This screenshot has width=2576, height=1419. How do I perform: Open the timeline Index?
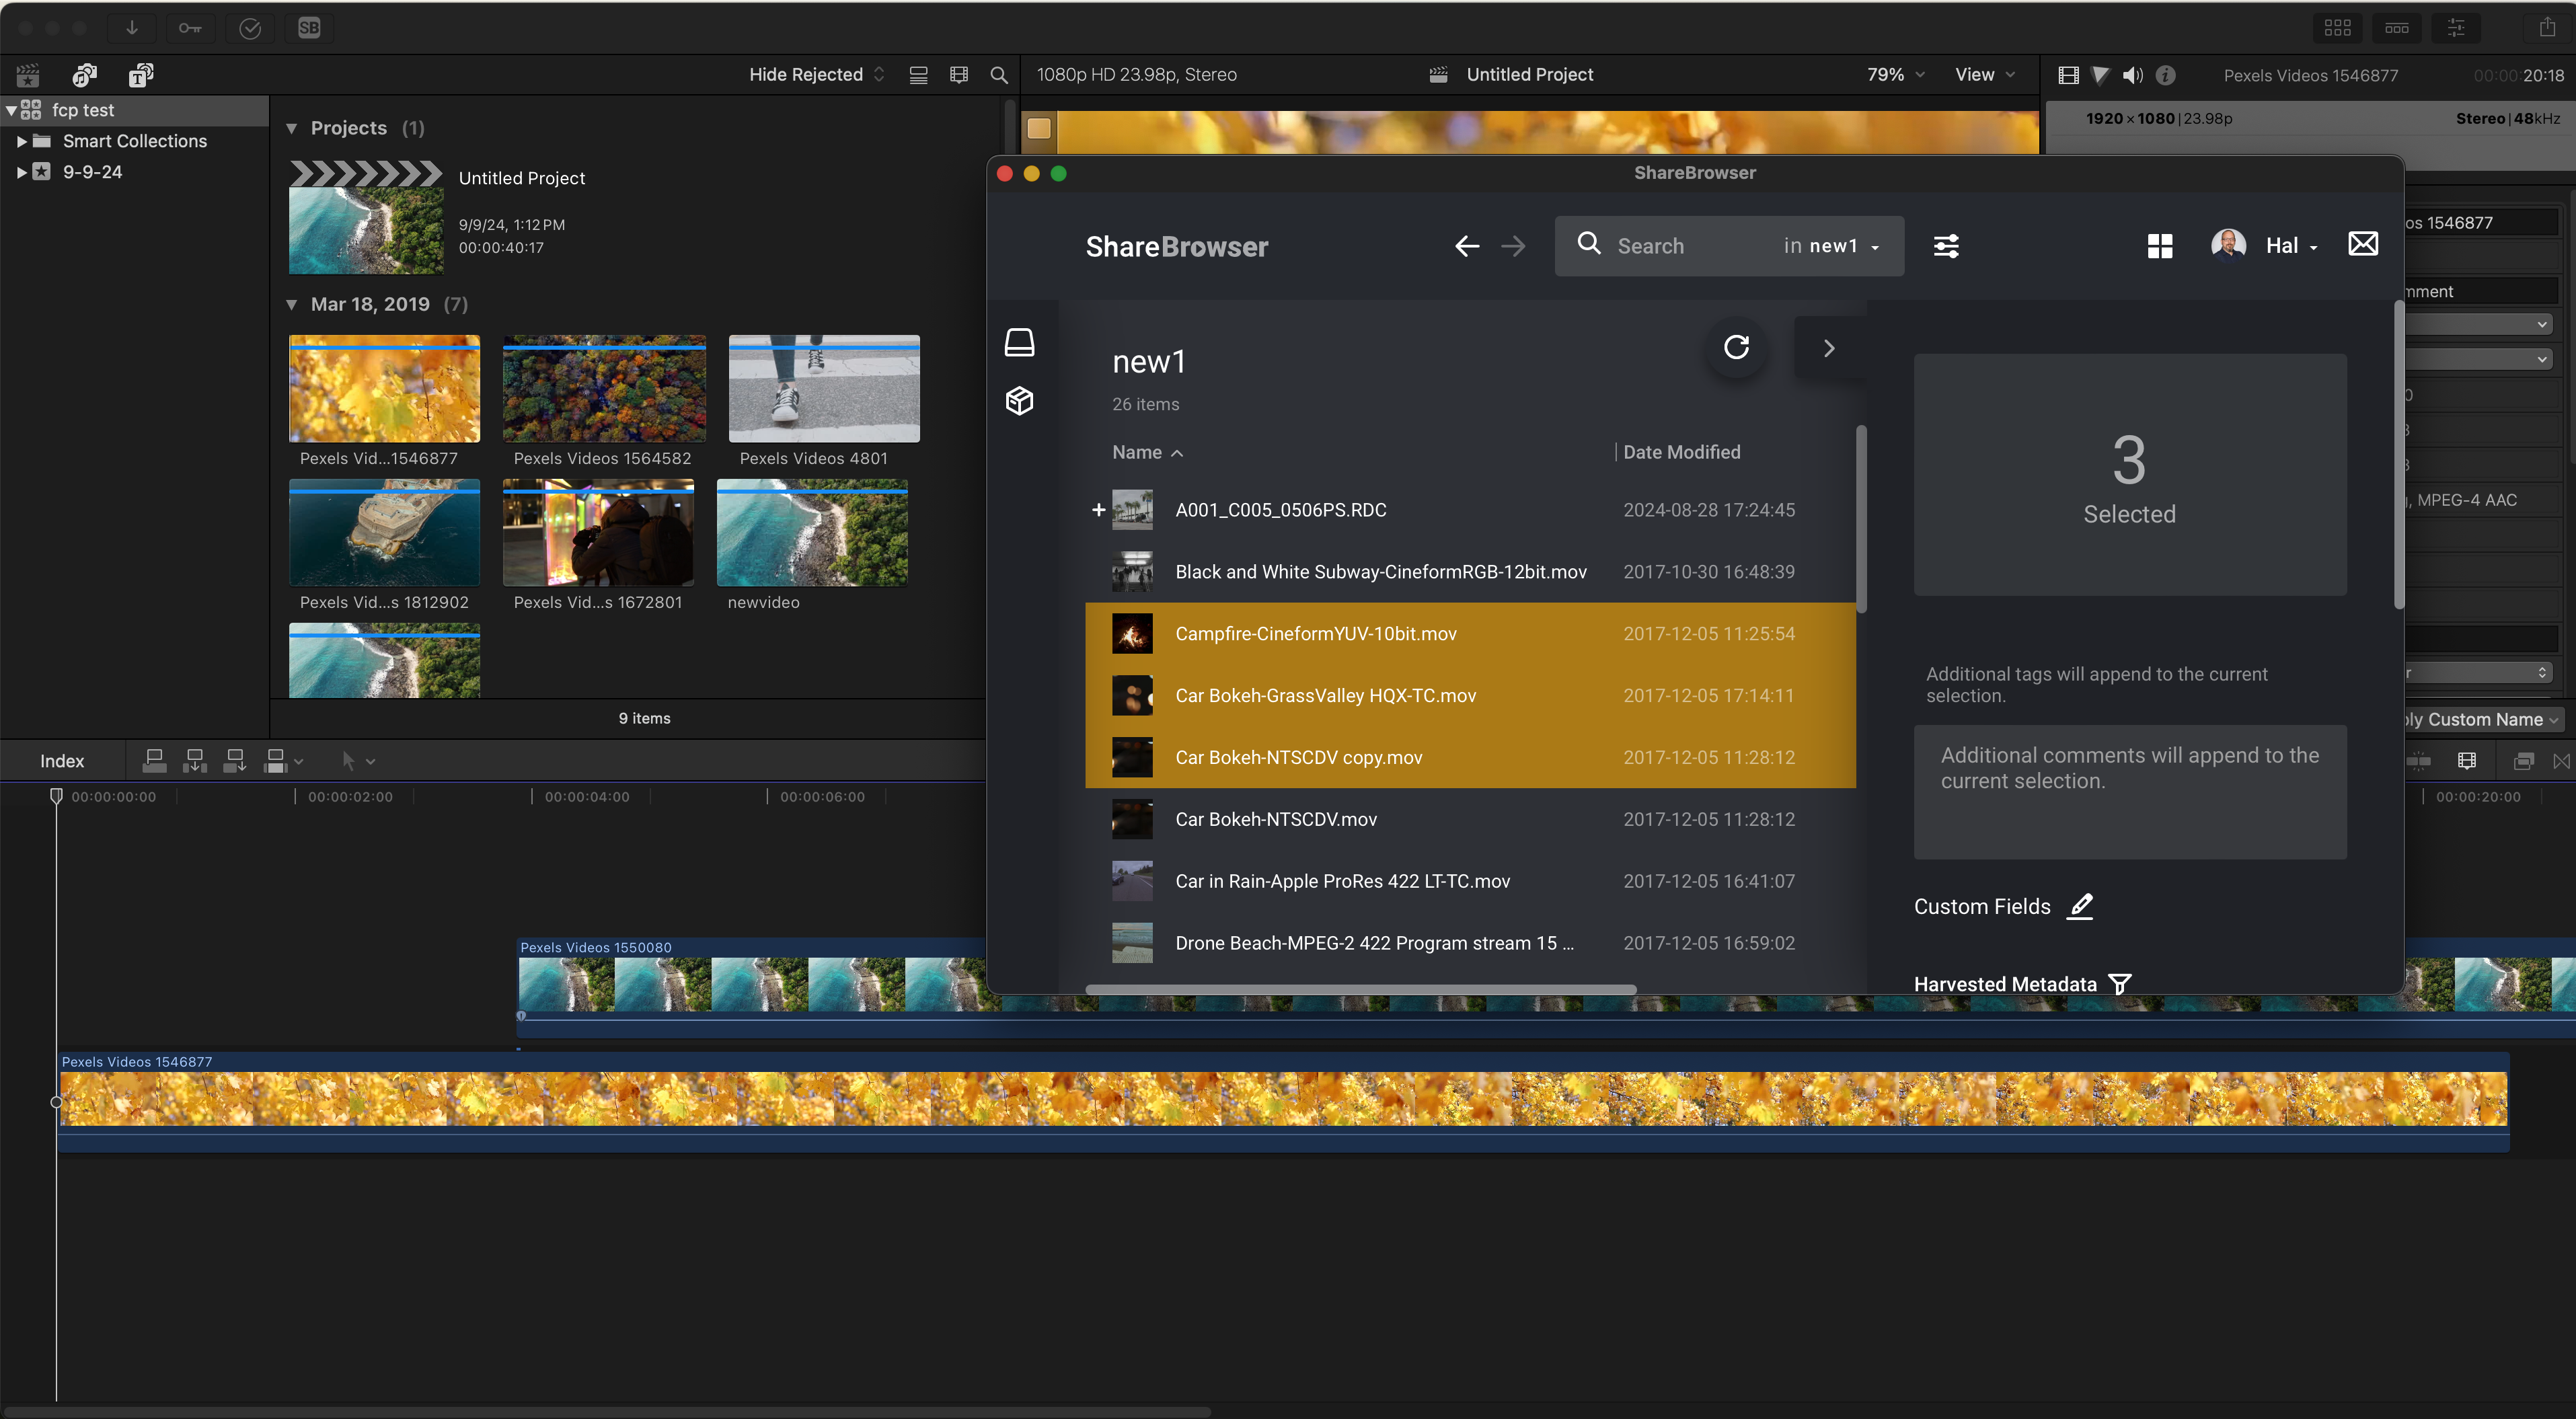point(62,761)
